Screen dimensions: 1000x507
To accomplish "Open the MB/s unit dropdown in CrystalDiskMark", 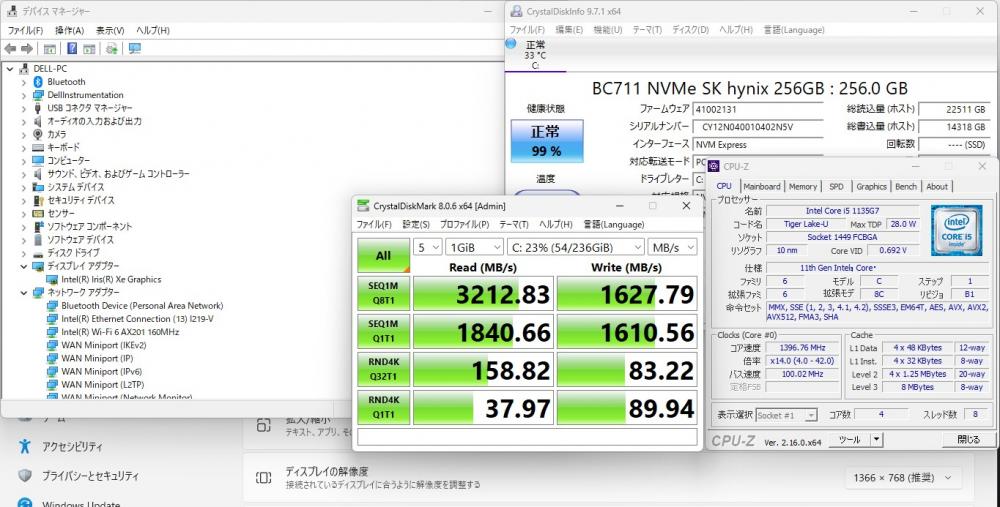I will point(672,247).
